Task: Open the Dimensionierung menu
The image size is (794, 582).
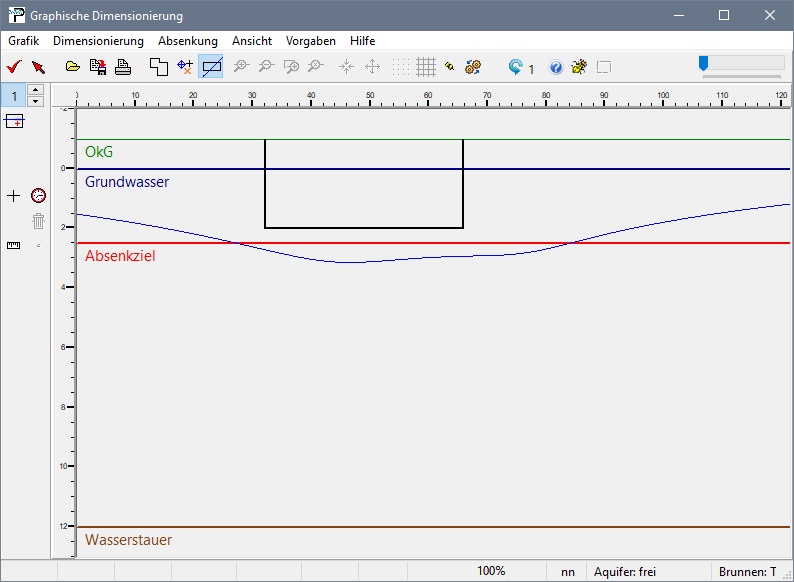Action: click(x=98, y=41)
